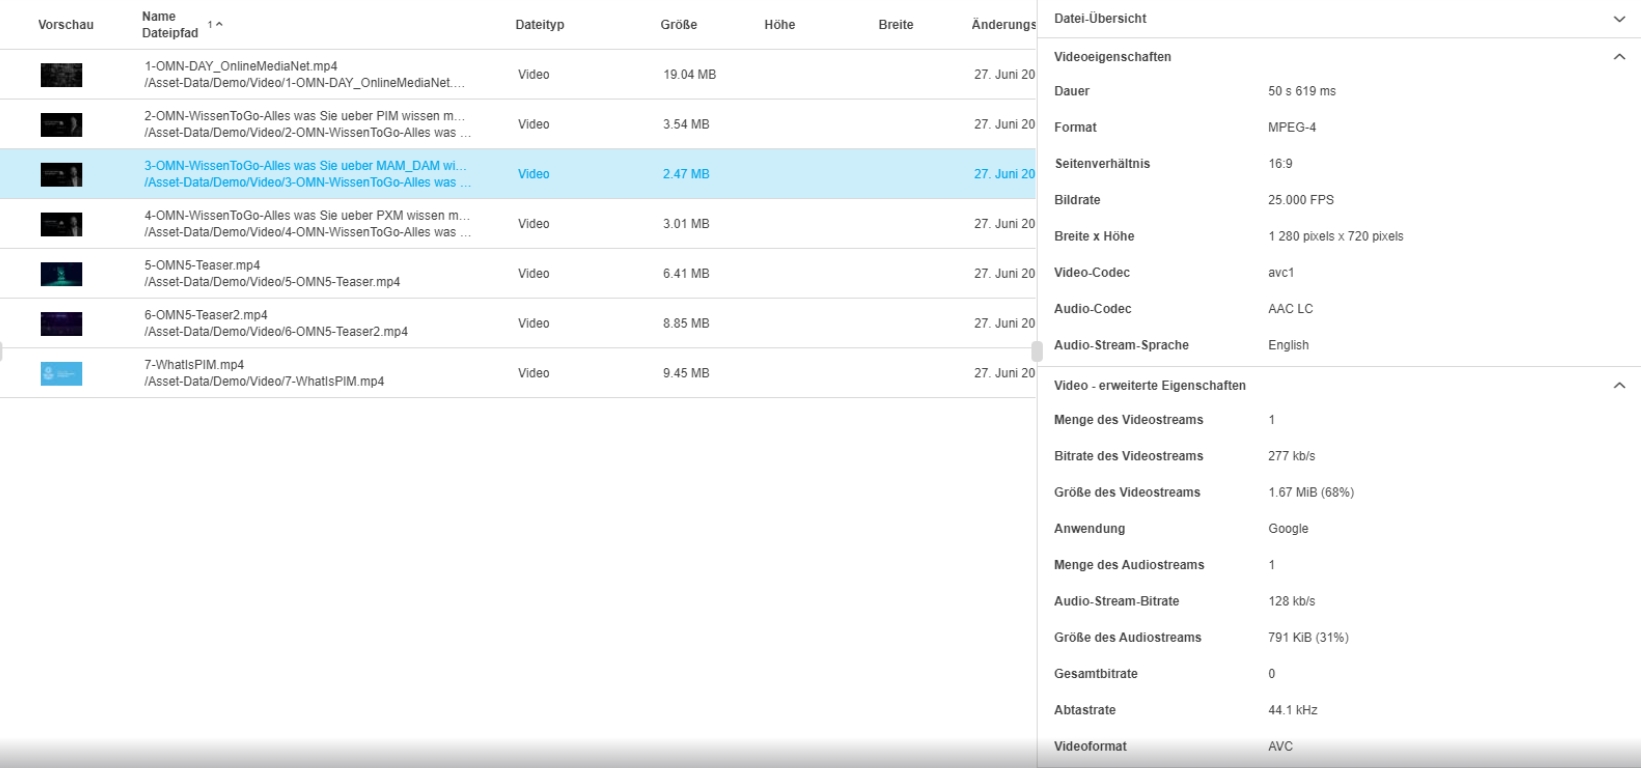Click the panel splitter handle between list and details
The height and width of the screenshot is (768, 1641).
click(1036, 351)
